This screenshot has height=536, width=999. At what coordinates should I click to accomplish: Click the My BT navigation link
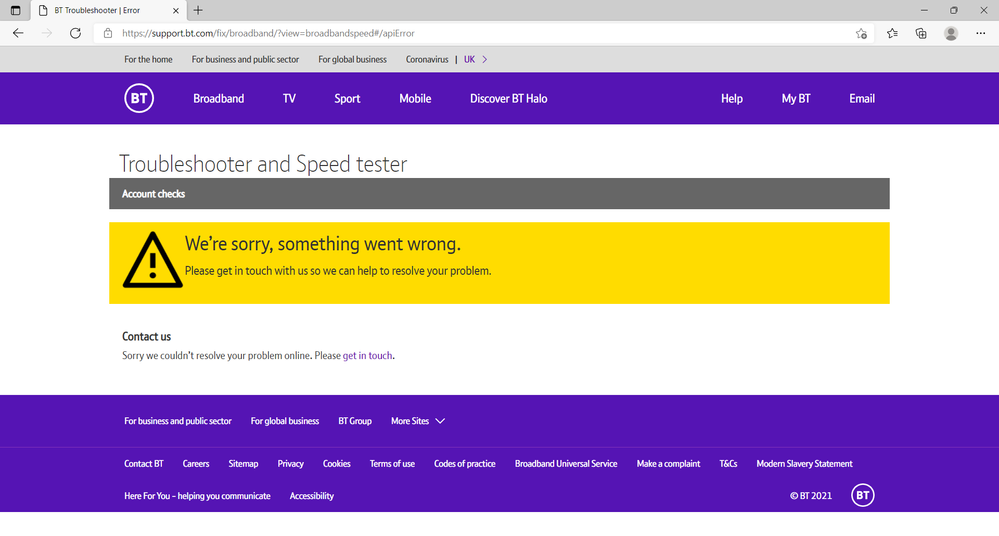(x=796, y=99)
